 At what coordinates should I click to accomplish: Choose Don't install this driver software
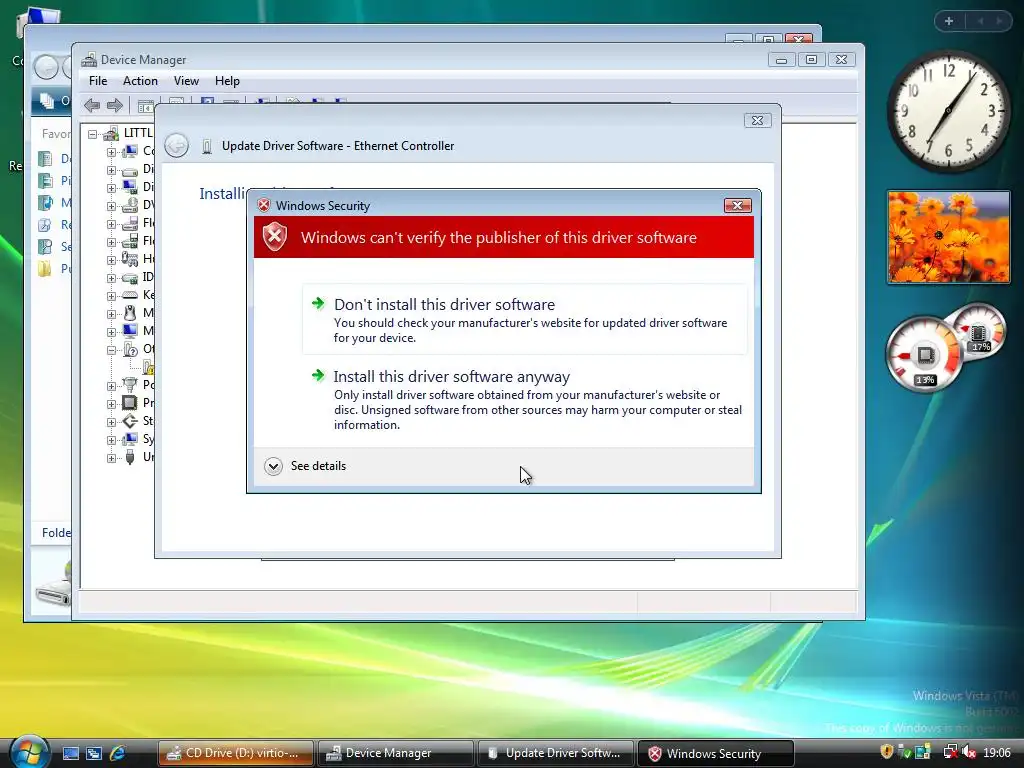pos(524,319)
